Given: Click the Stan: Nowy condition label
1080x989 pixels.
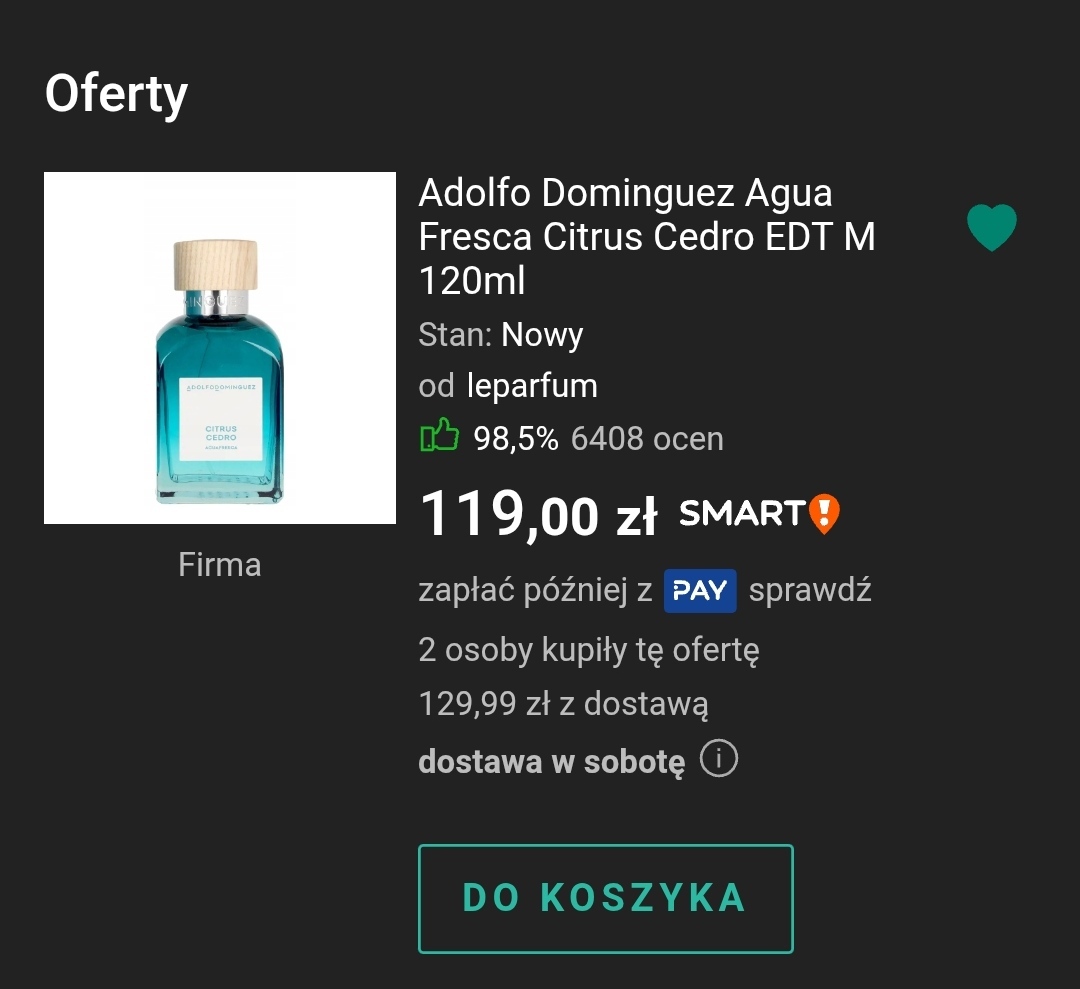Looking at the screenshot, I should (x=500, y=335).
